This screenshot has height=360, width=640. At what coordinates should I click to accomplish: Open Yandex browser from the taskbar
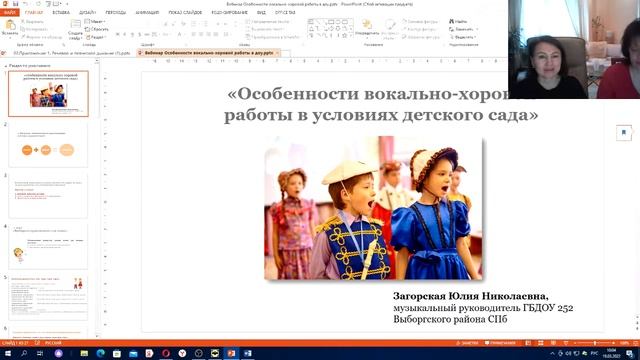pyautogui.click(x=182, y=353)
